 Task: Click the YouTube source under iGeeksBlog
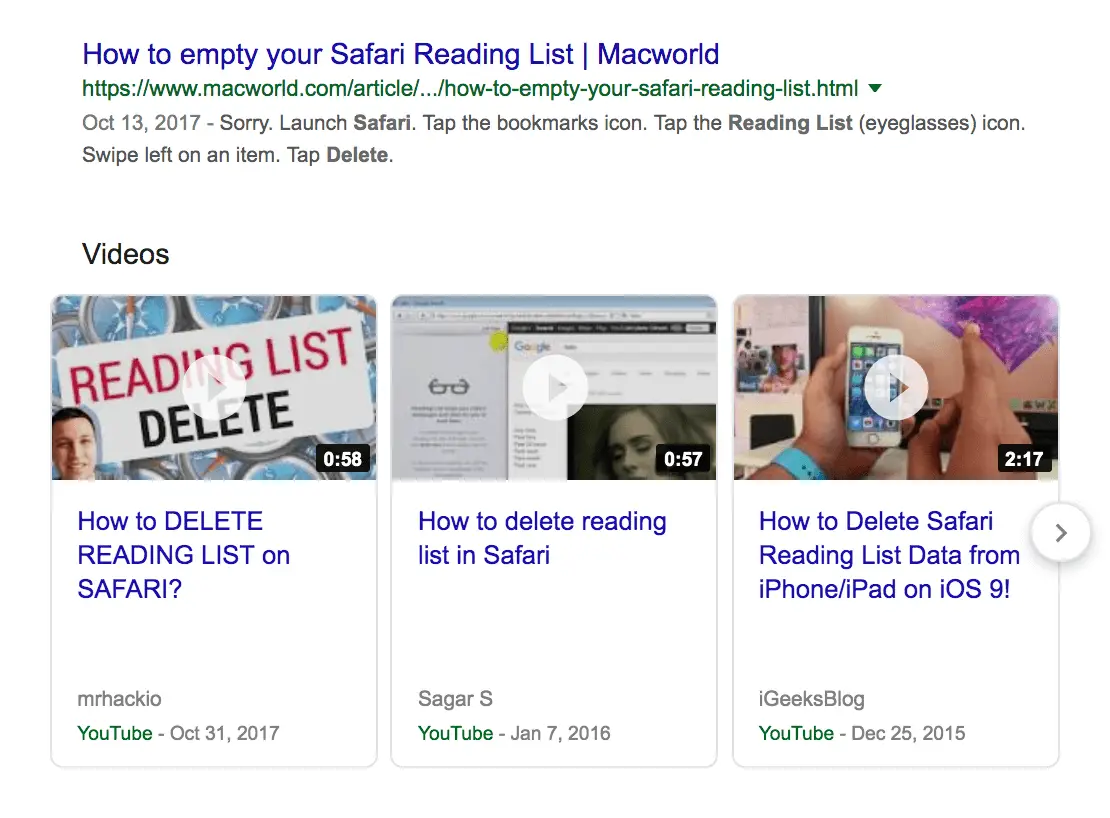point(796,733)
